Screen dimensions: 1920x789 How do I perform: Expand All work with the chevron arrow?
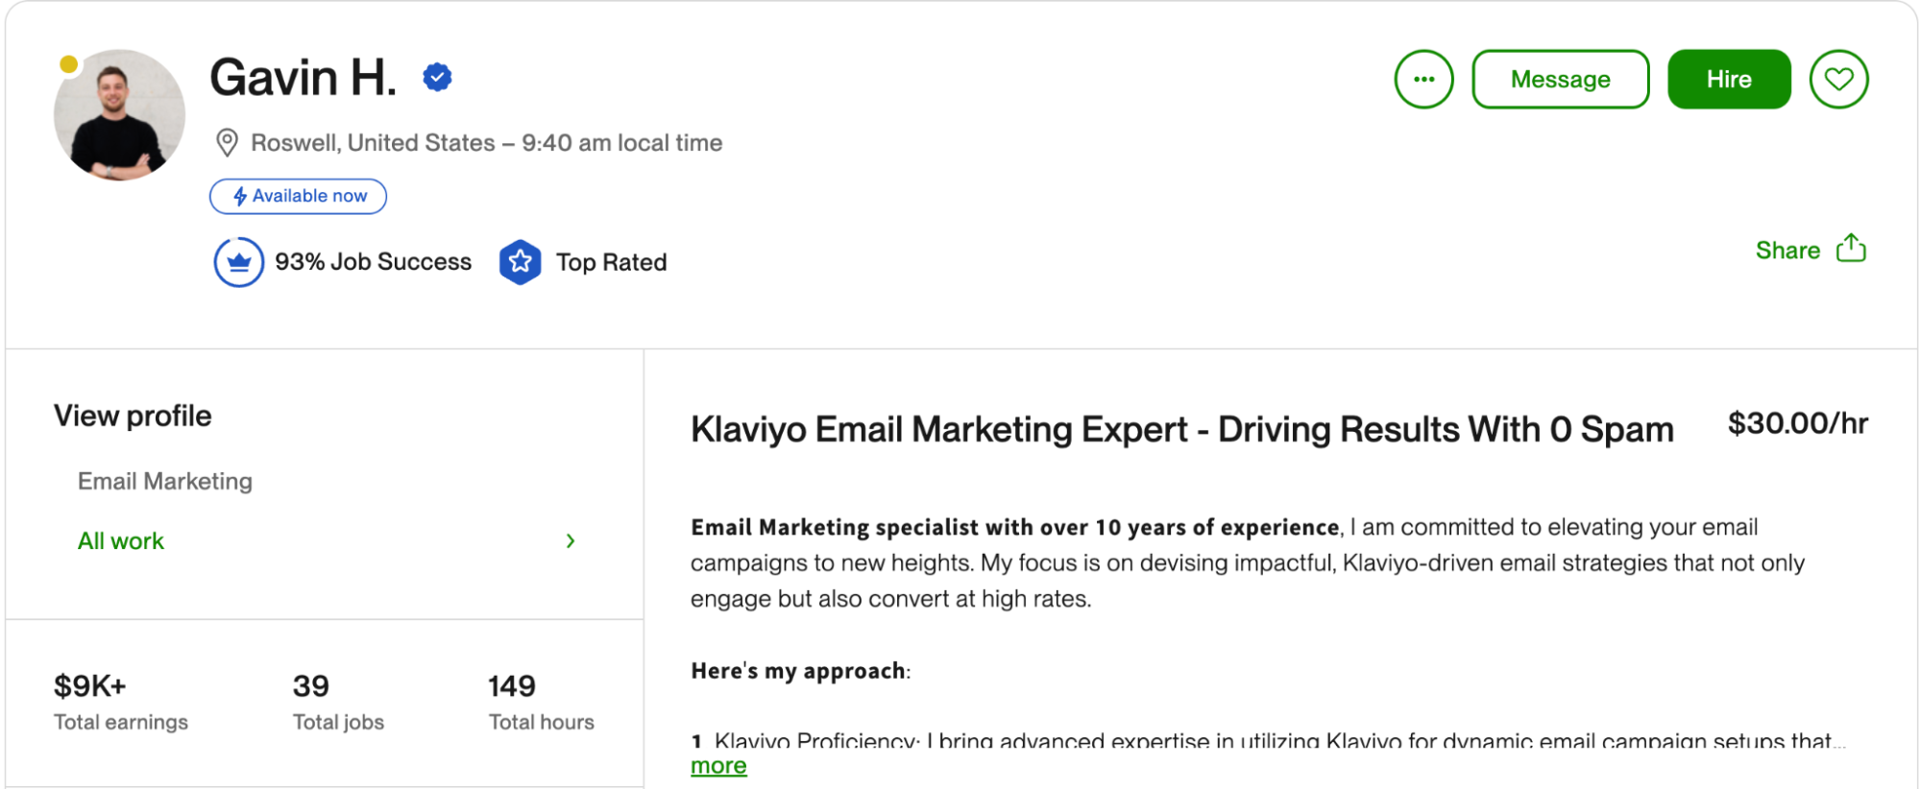(x=570, y=541)
